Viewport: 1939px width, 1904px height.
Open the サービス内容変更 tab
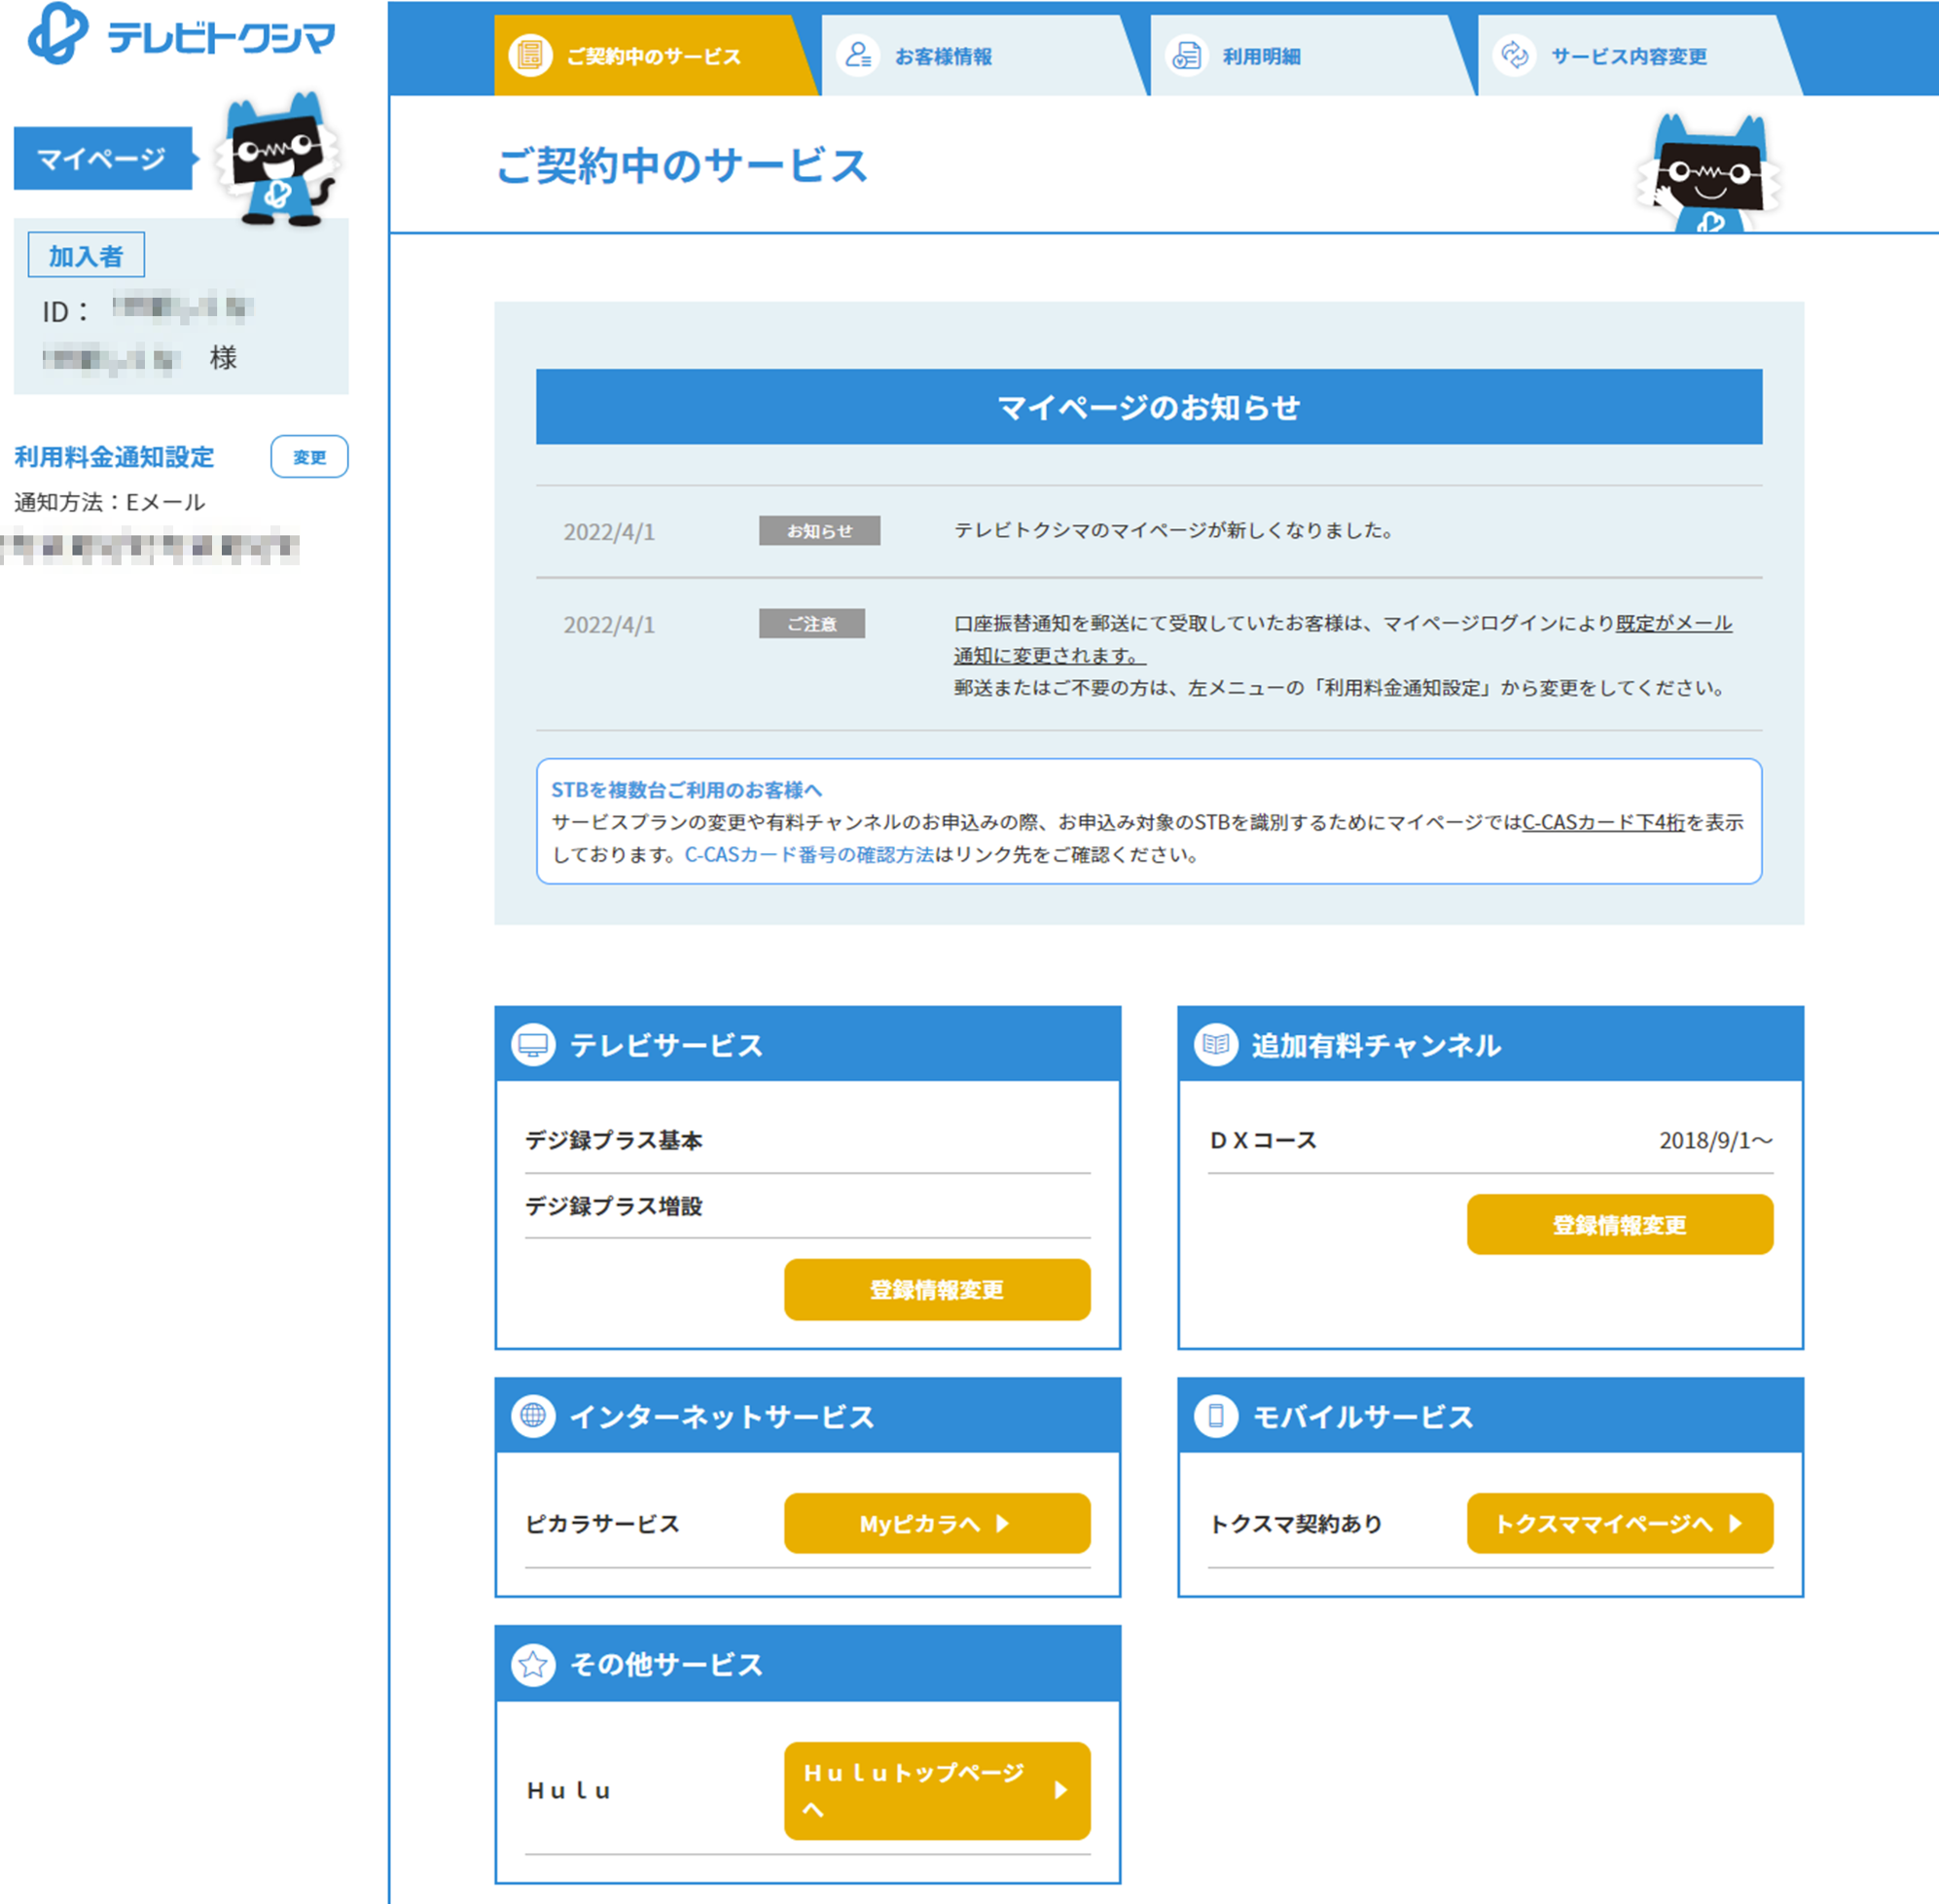click(x=1640, y=55)
